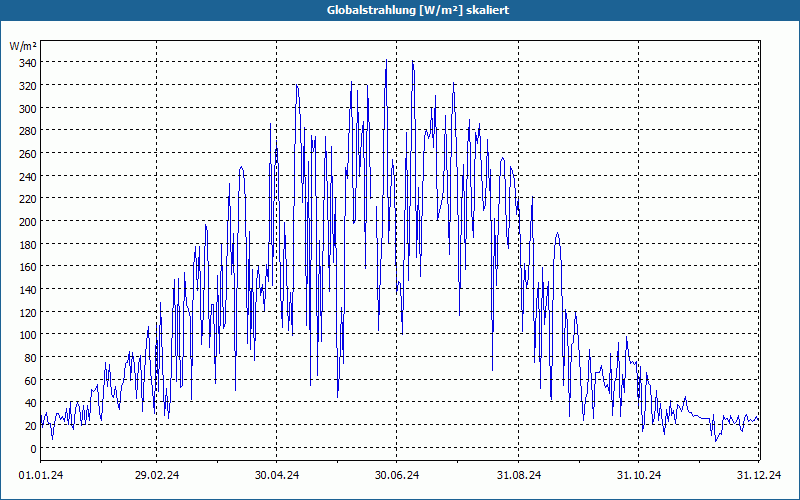Click the 240 y-axis value
This screenshot has width=800, height=500.
28,177
